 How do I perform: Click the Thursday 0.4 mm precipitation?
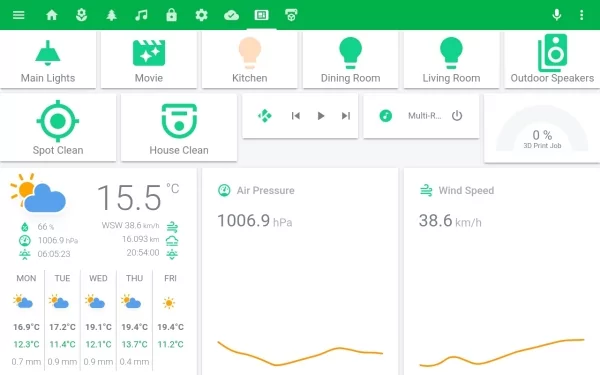coord(134,362)
